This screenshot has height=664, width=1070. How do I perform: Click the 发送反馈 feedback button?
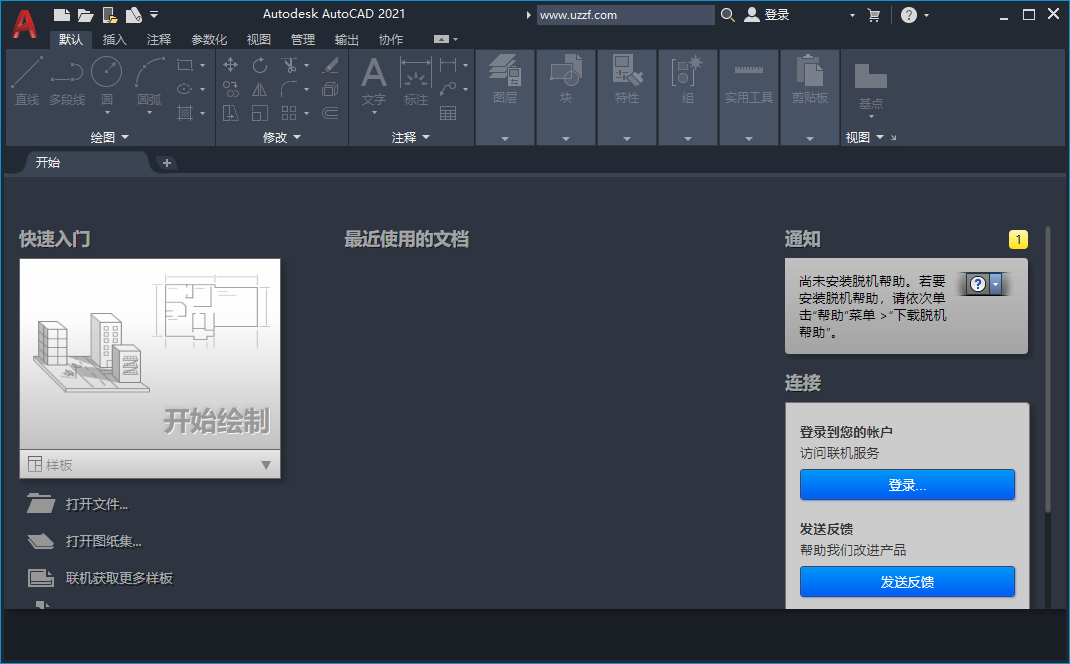click(906, 581)
